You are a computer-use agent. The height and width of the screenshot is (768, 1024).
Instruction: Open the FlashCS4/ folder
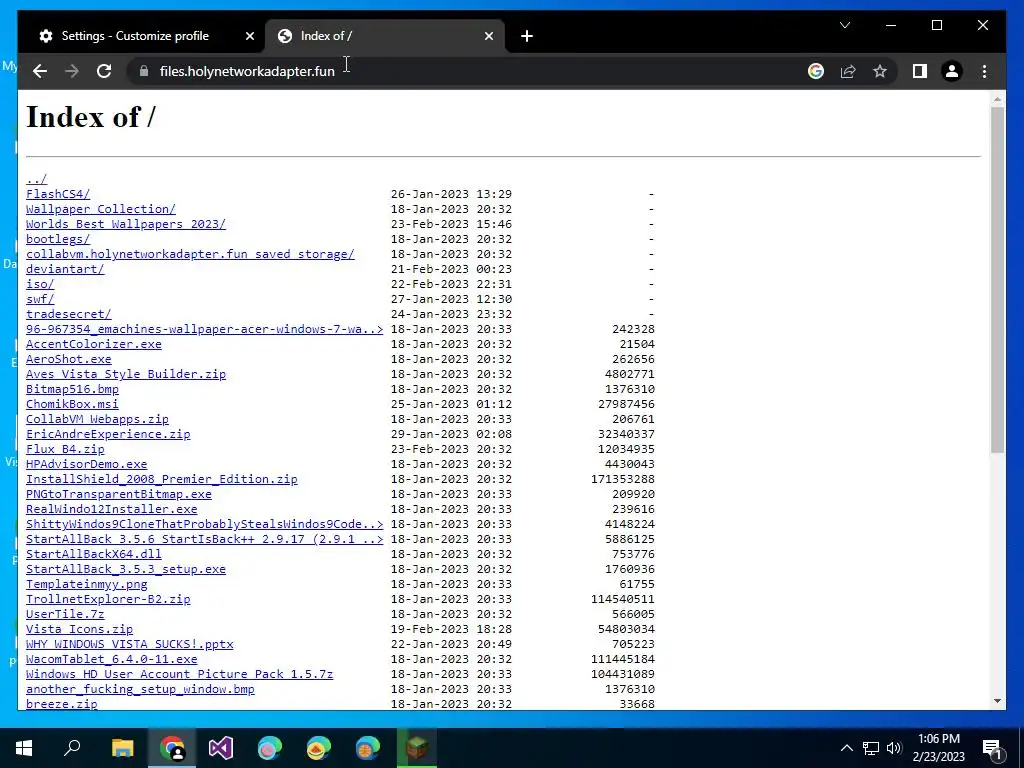click(58, 194)
